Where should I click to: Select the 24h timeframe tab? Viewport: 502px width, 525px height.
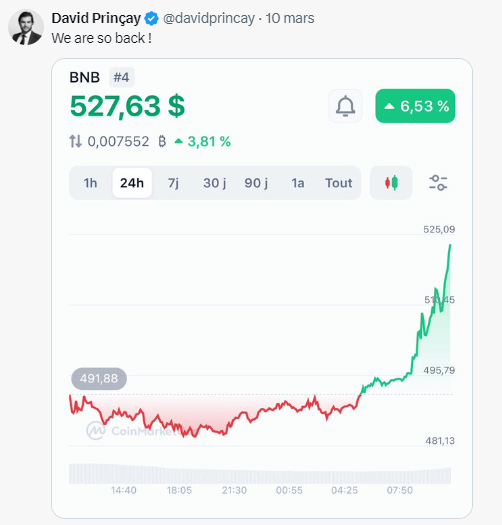coord(132,183)
